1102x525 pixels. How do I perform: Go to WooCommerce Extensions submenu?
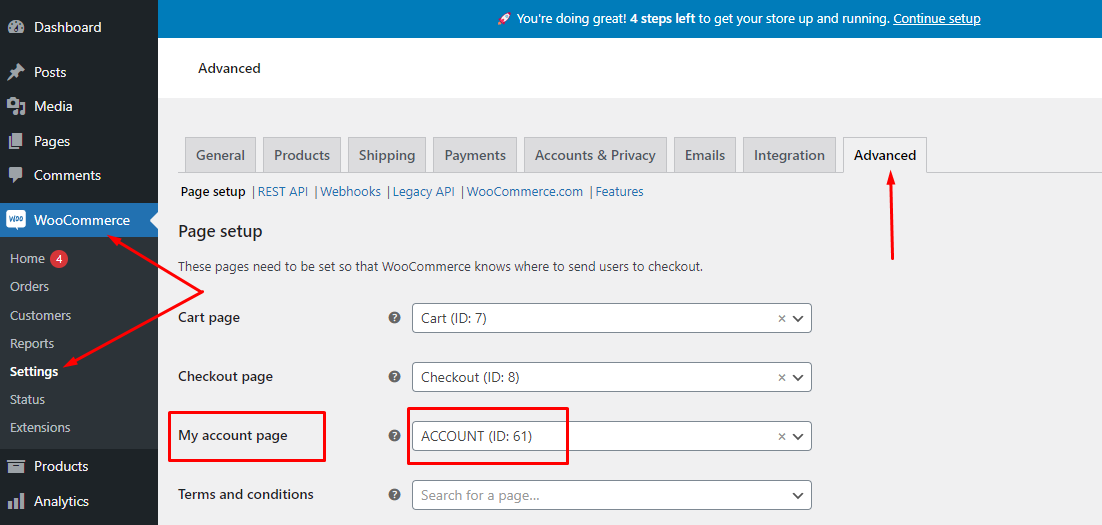click(x=40, y=427)
